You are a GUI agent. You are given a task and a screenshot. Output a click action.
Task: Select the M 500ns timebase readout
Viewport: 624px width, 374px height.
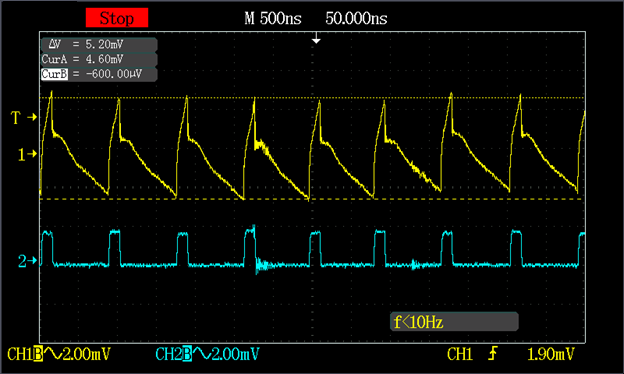pos(273,18)
